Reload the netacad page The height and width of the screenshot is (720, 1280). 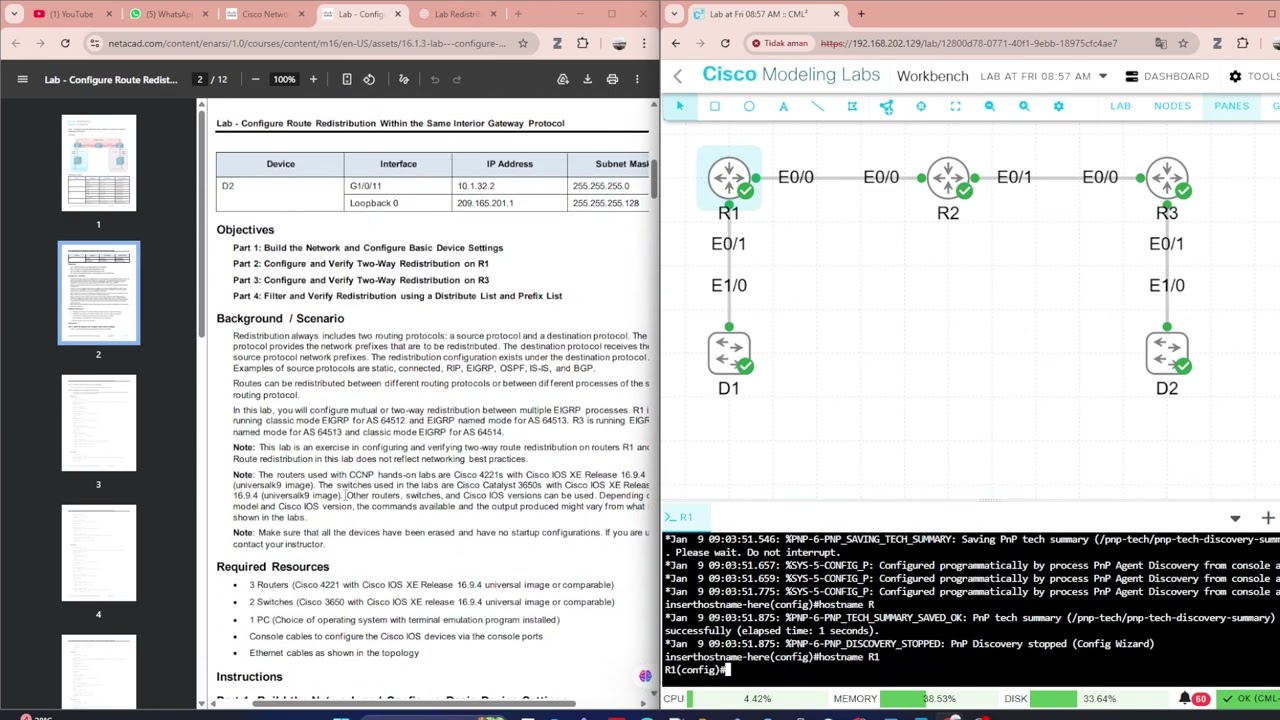point(65,43)
